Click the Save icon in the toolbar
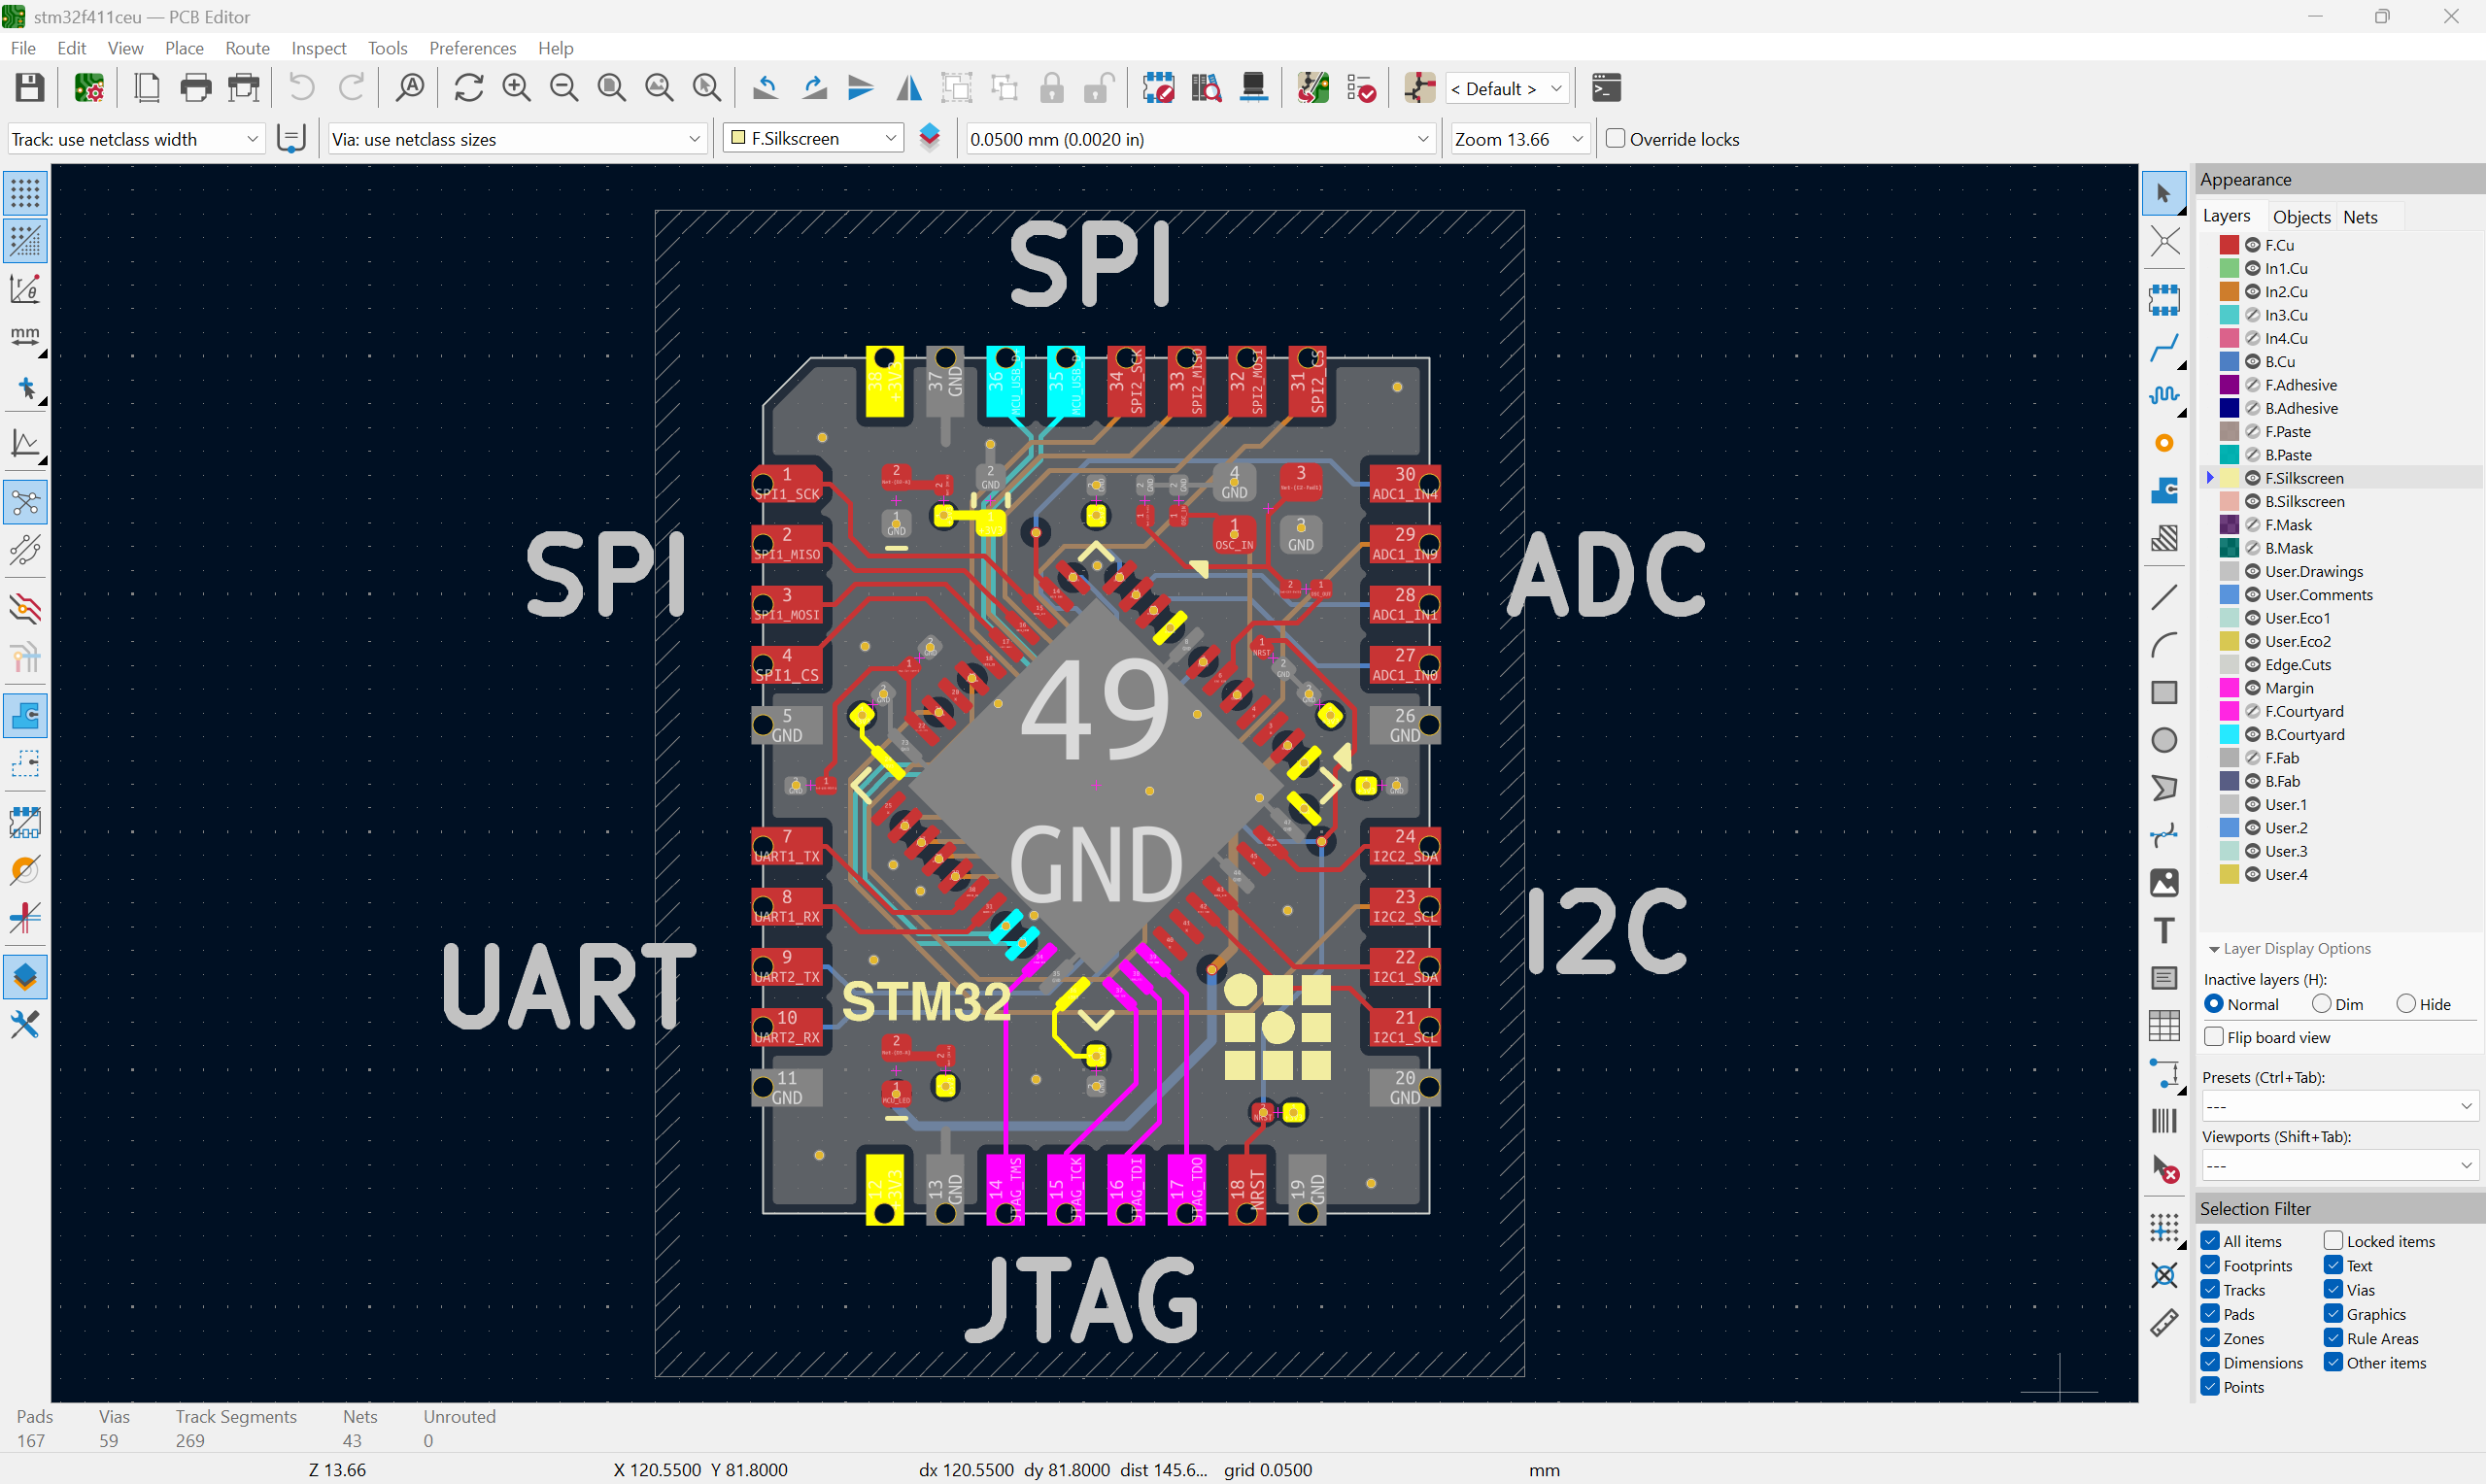2486x1484 pixels. click(30, 88)
